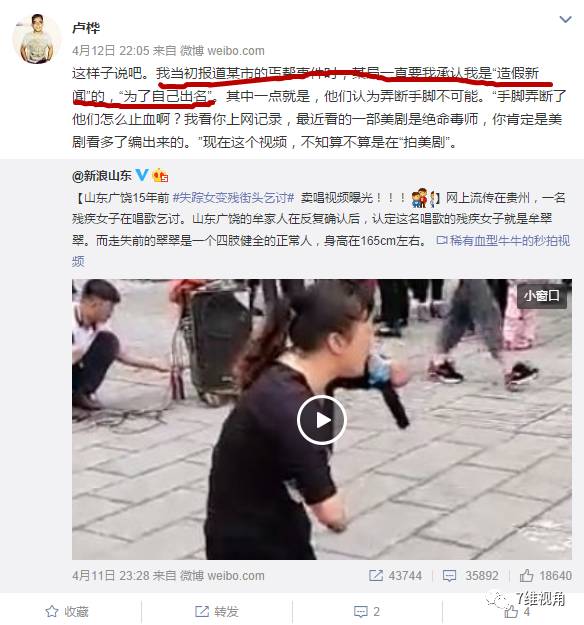Image resolution: width=584 pixels, height=625 pixels.
Task: Switch video to 小窗口 mode
Action: pos(542,296)
